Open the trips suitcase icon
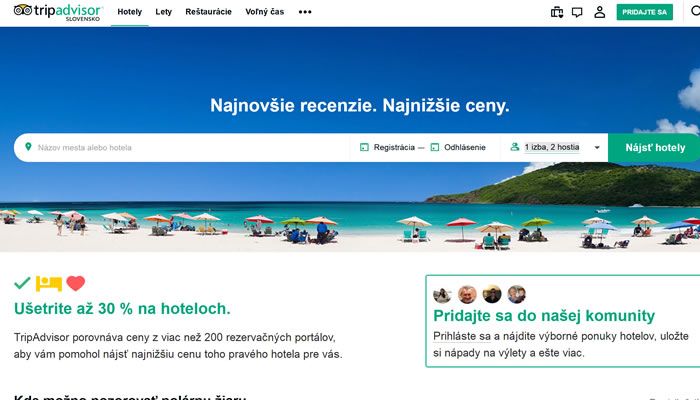The height and width of the screenshot is (400, 700). (557, 12)
